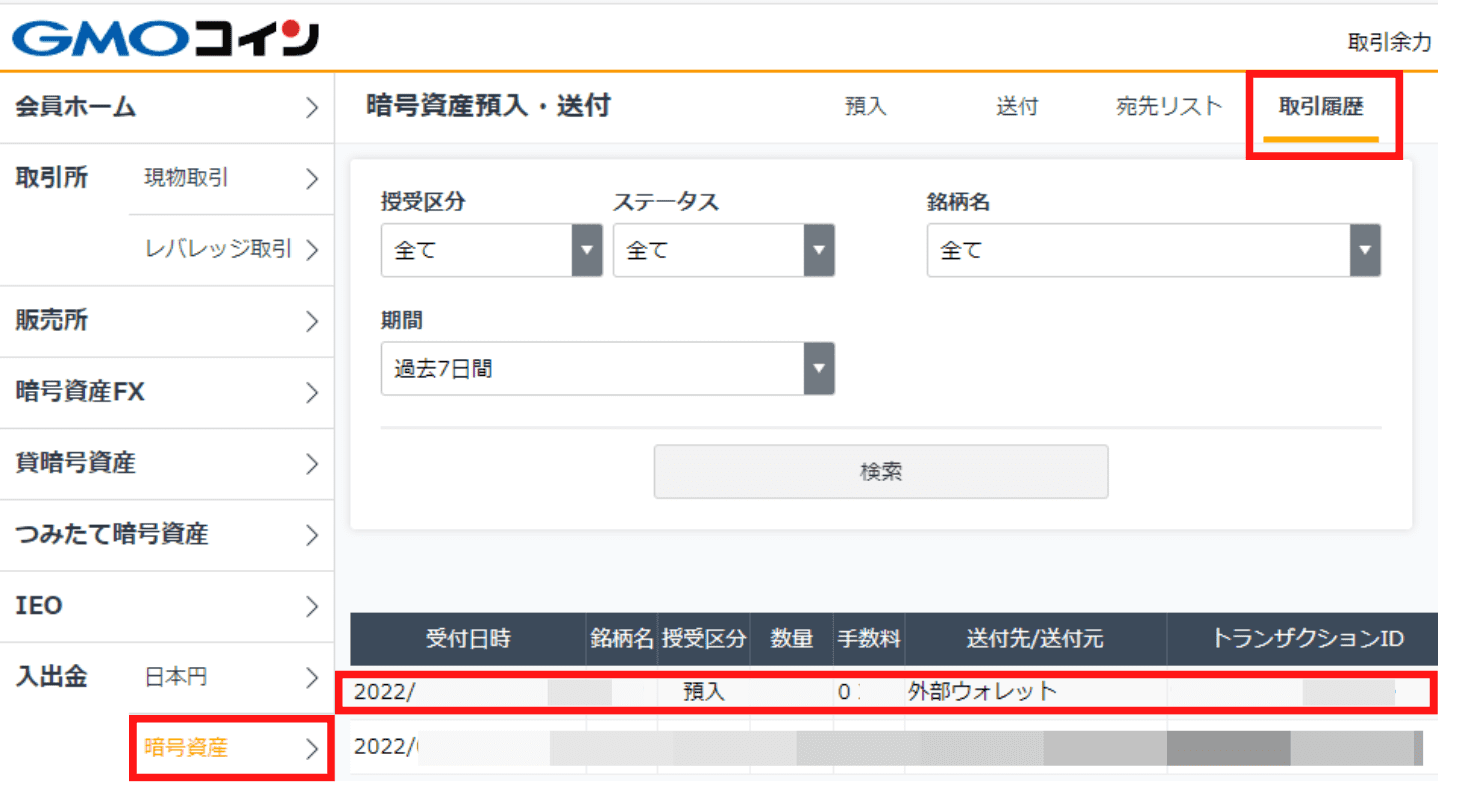Click chevron next to IEO
Screen dimensions: 1466x801
coord(312,606)
